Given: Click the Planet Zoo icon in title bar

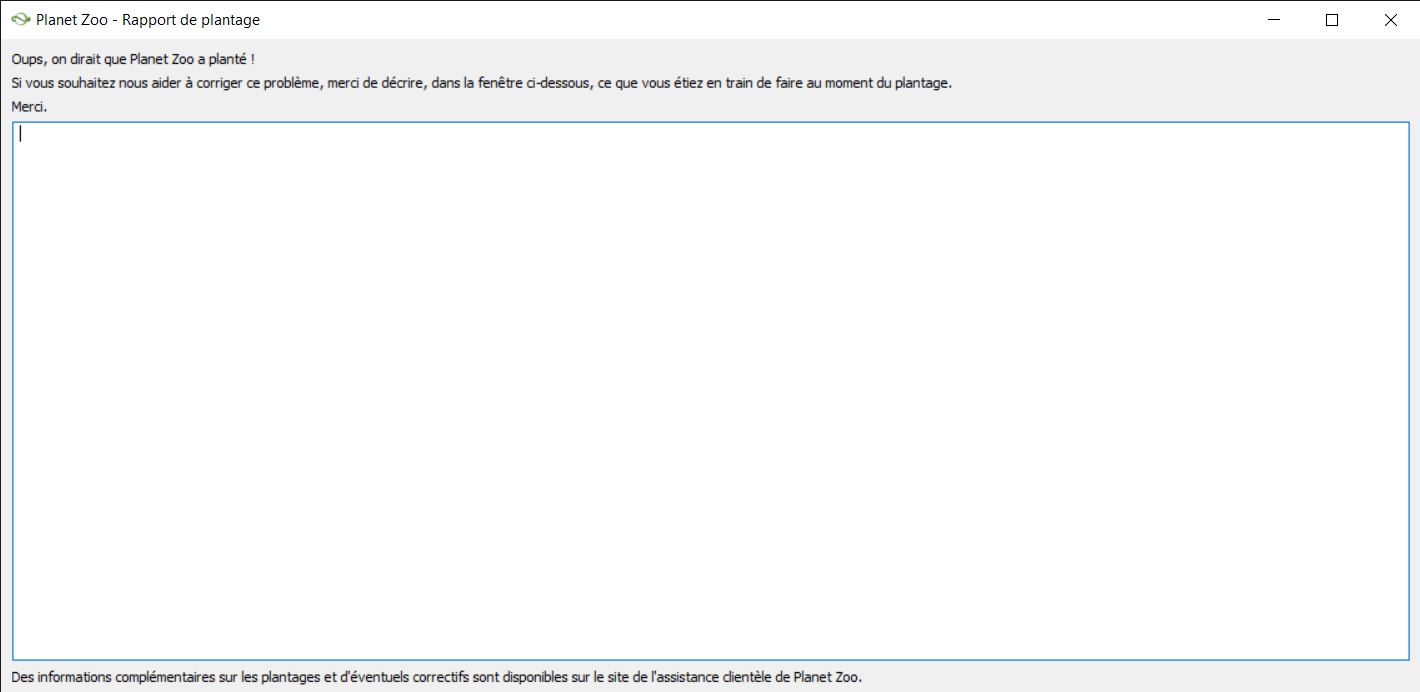Looking at the screenshot, I should tap(20, 20).
